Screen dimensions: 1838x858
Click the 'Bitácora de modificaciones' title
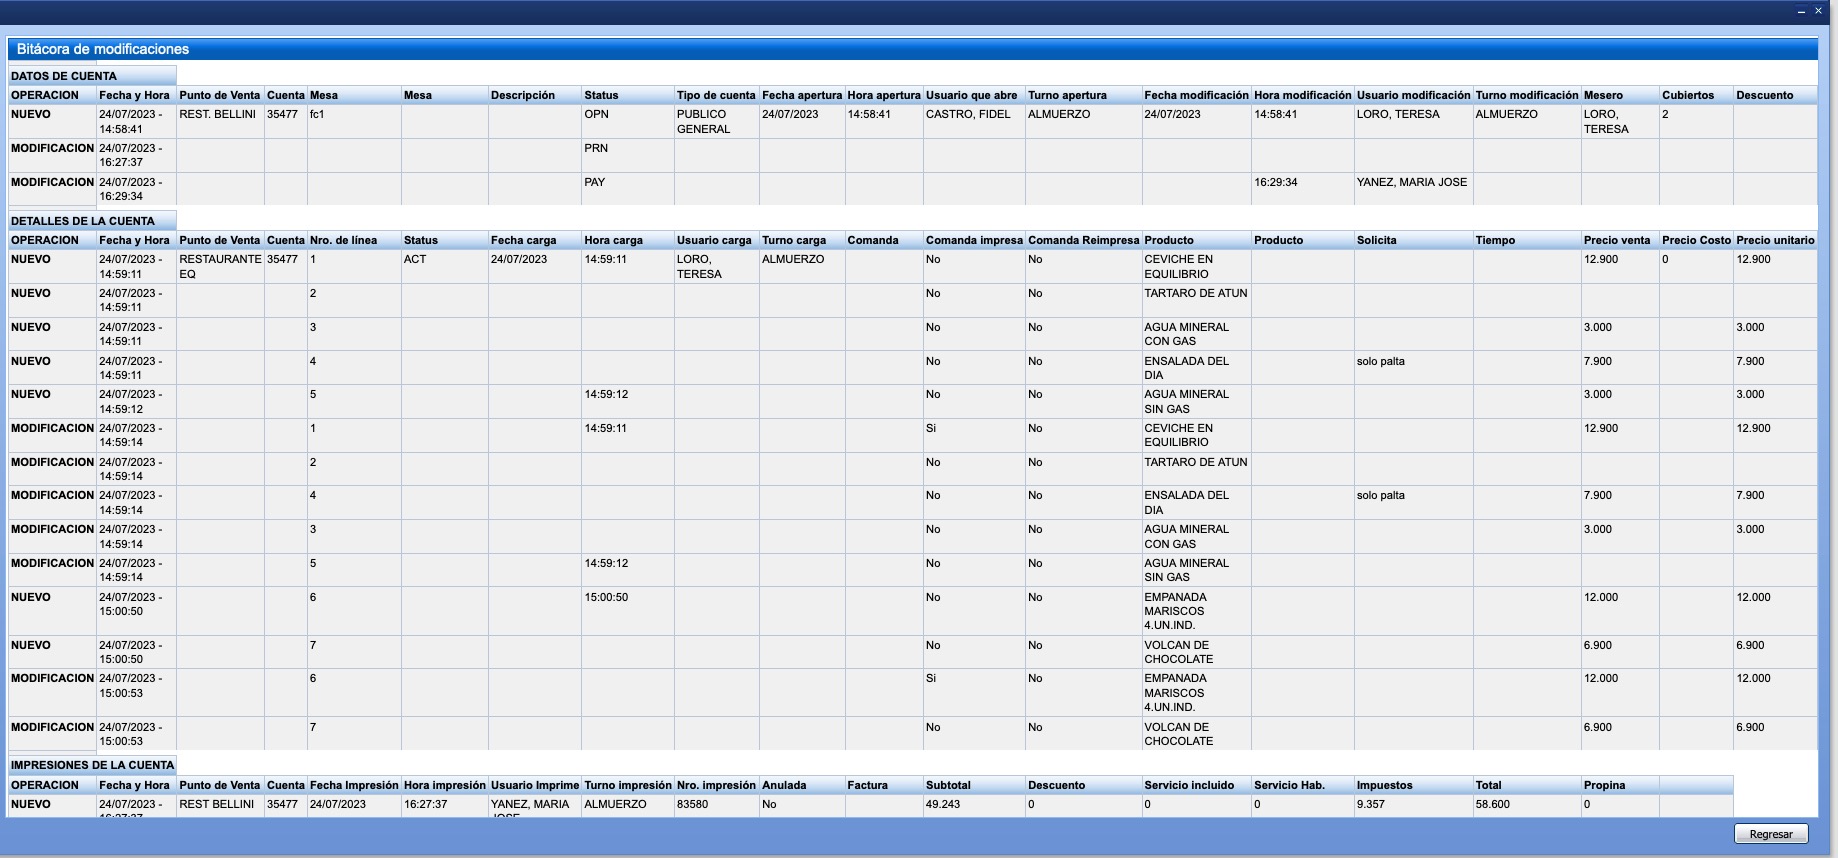103,49
